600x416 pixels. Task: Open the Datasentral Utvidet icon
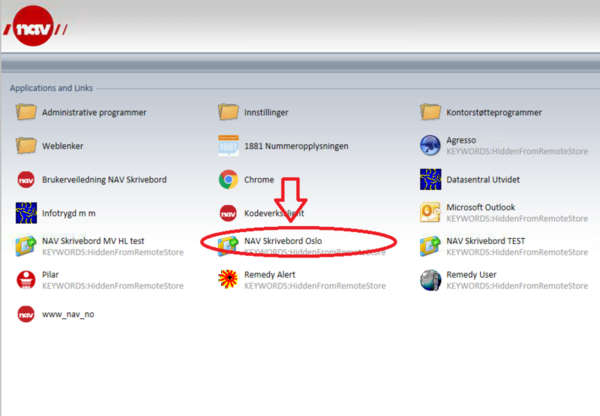[x=430, y=179]
